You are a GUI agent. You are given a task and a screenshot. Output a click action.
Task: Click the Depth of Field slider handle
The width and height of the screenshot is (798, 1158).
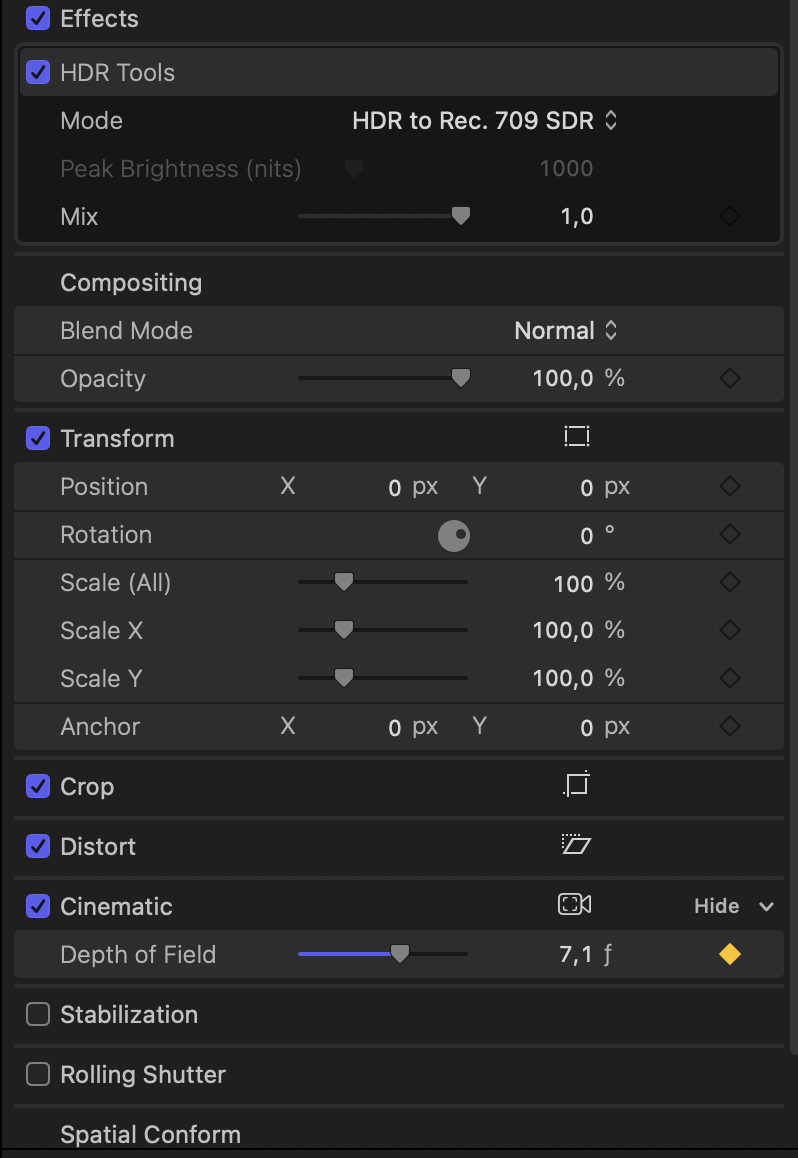pos(400,954)
